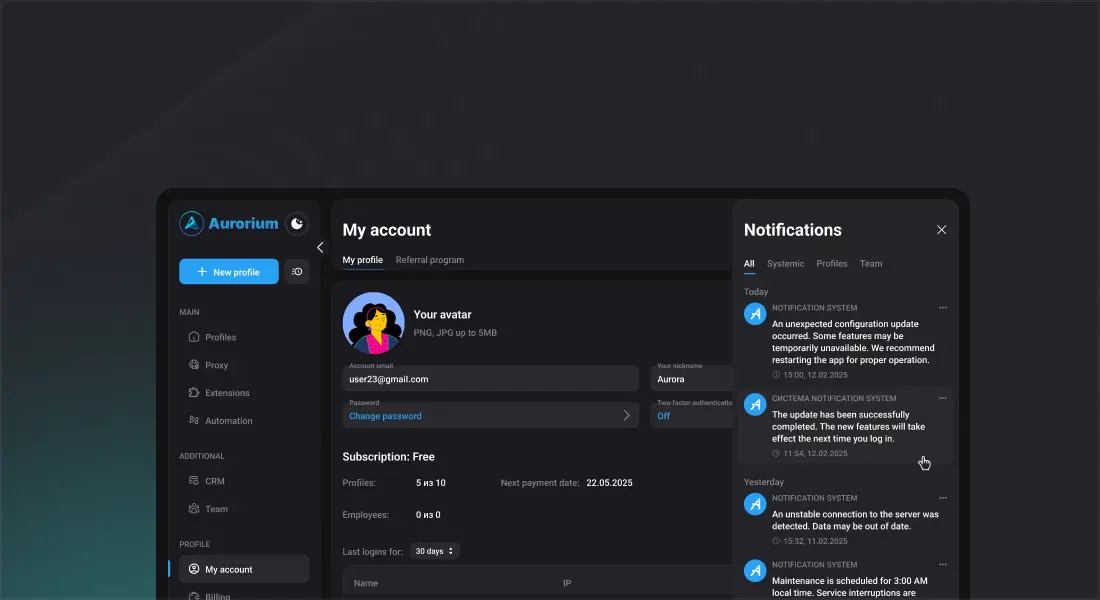This screenshot has height=600, width=1100.
Task: Select Automation in the sidebar
Action: point(228,421)
